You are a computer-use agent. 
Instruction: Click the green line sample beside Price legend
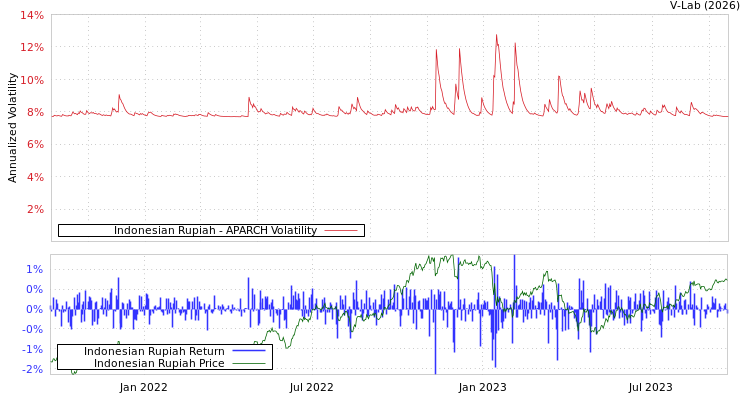(x=248, y=363)
